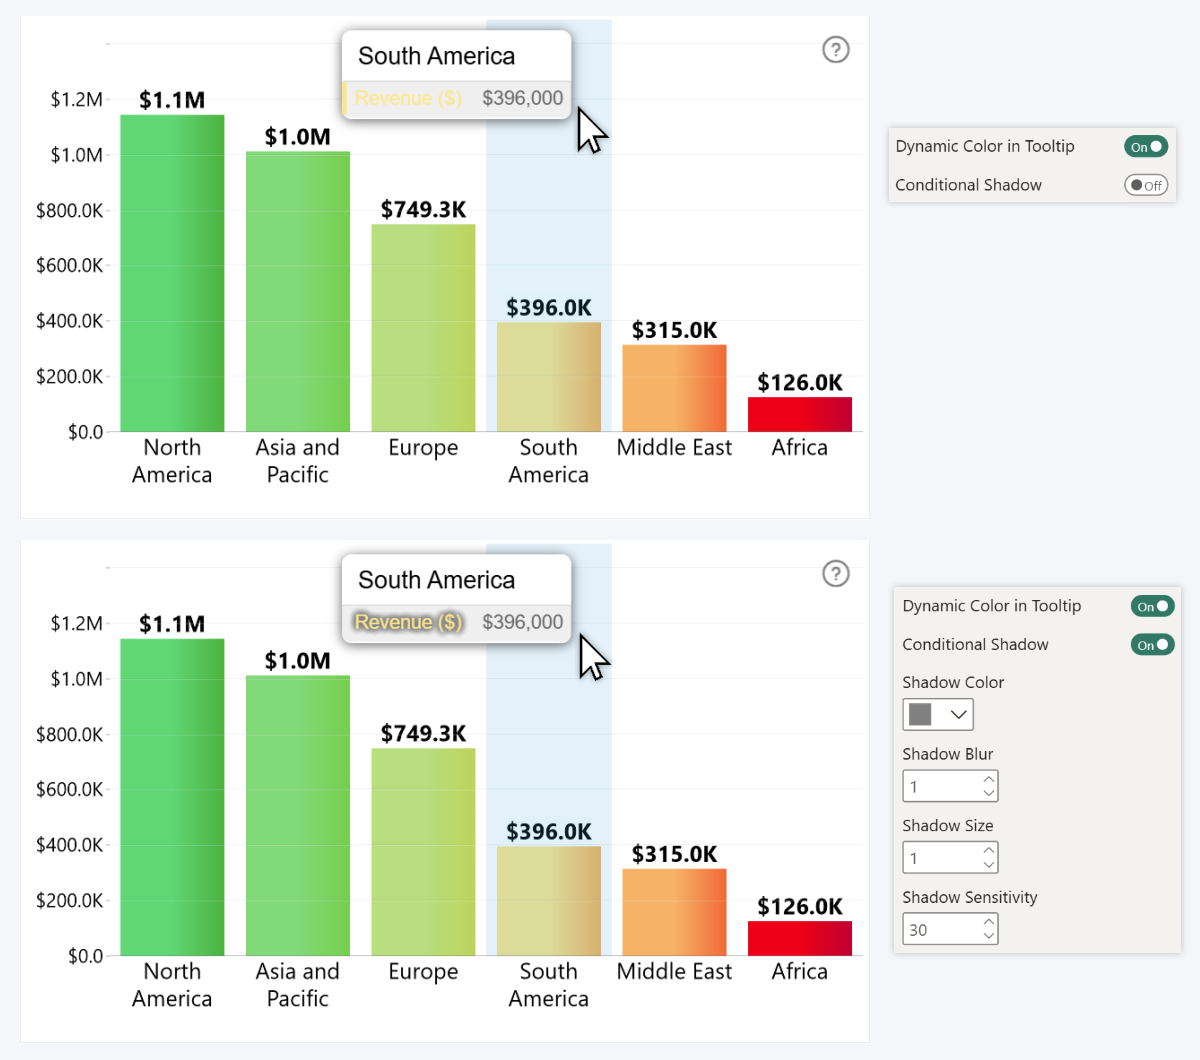Image resolution: width=1200 pixels, height=1060 pixels.
Task: Open the help icon on the bottom chart
Action: (836, 574)
